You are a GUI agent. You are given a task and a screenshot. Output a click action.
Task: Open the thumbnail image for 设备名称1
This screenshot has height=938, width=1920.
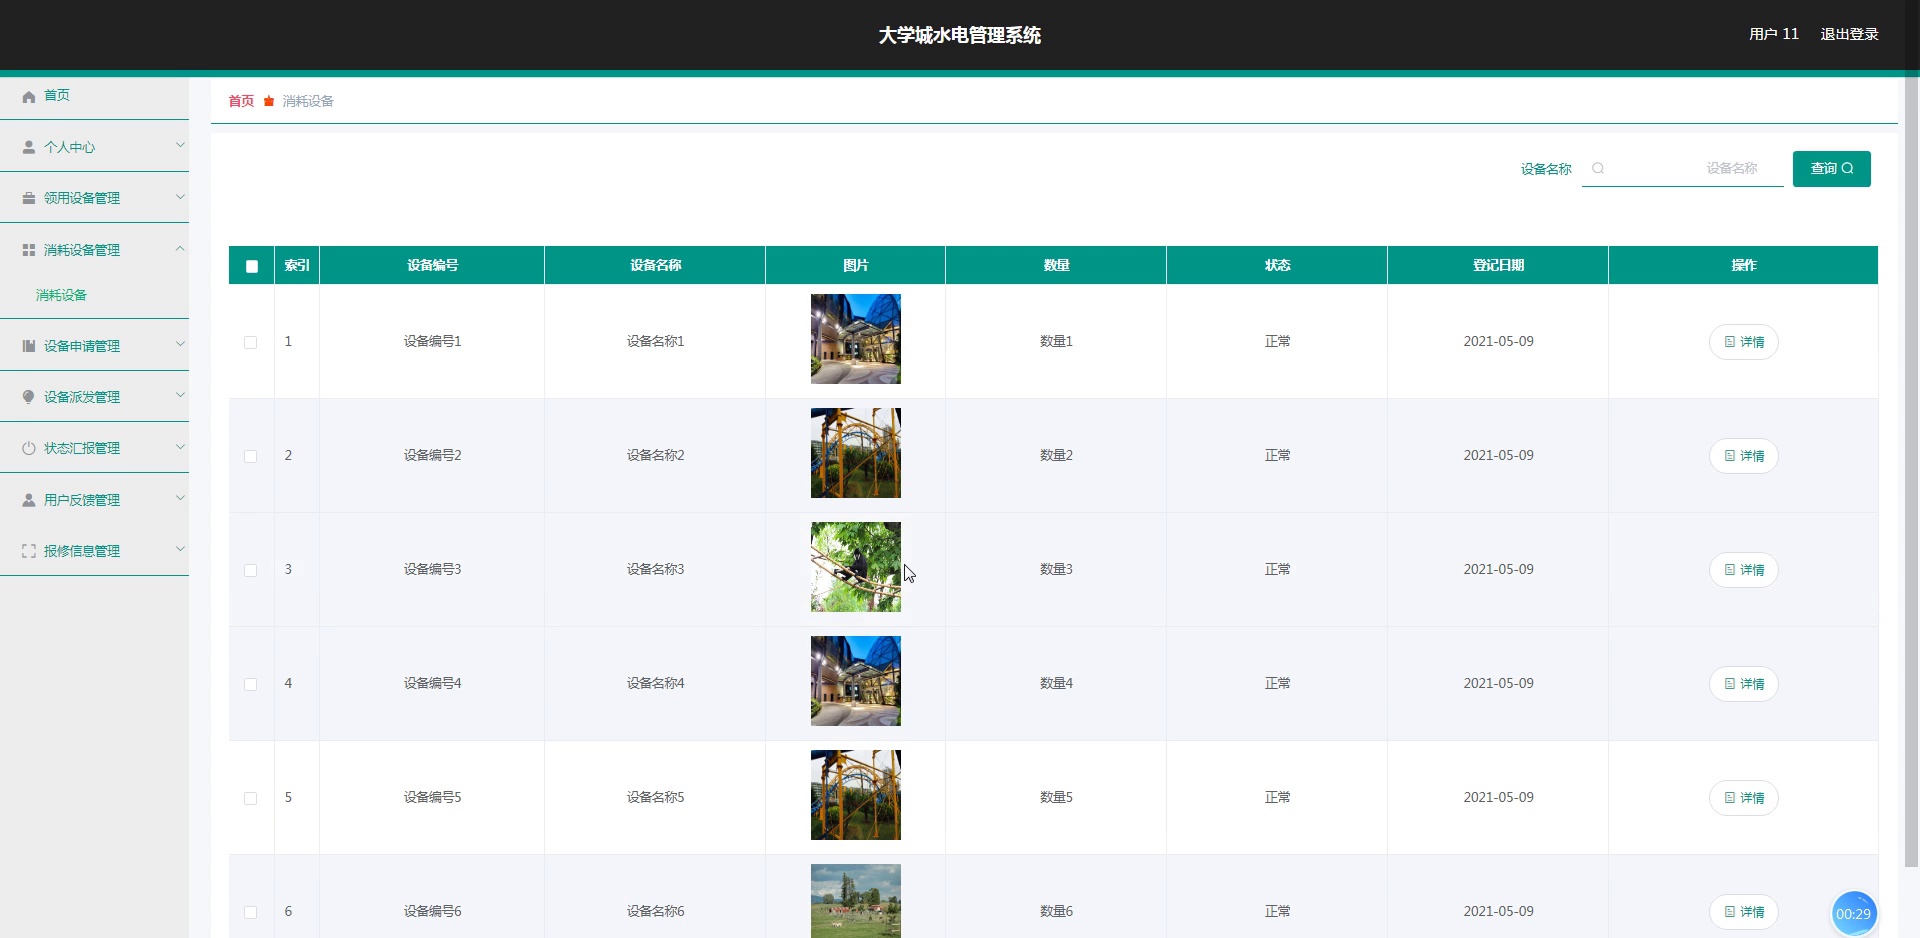(x=856, y=339)
